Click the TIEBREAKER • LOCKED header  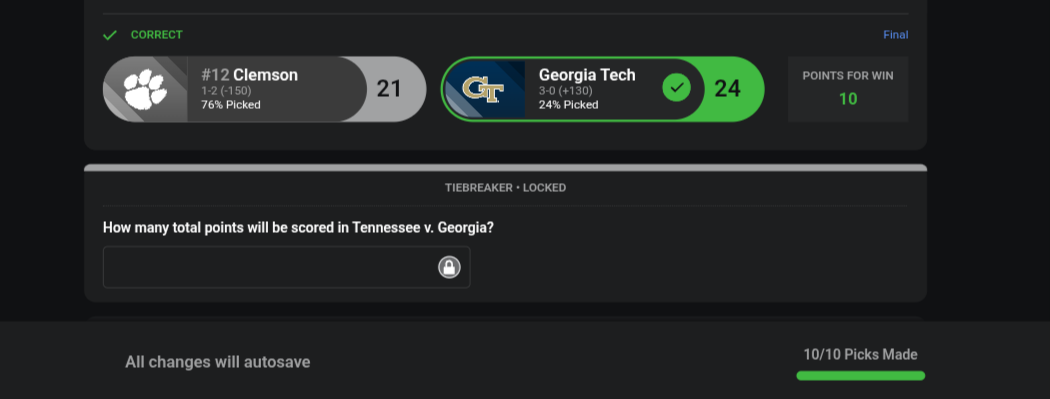click(506, 187)
